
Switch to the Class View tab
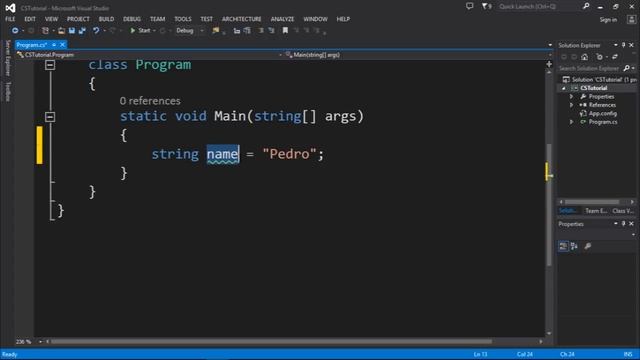(x=623, y=211)
